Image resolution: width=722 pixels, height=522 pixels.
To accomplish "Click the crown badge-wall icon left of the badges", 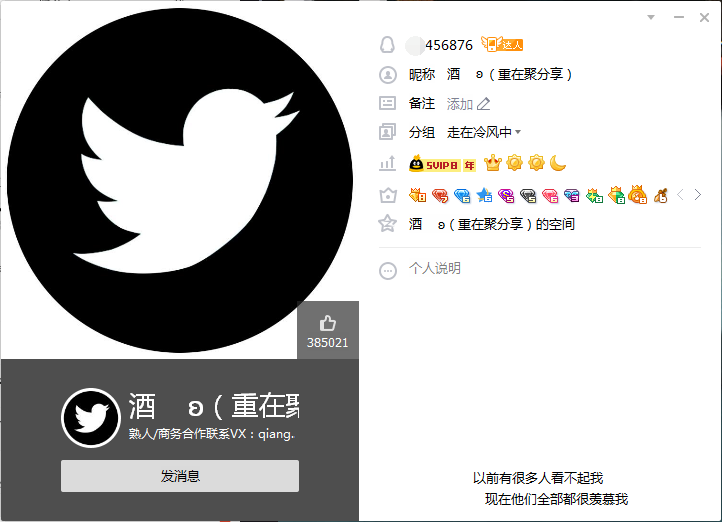I will [x=388, y=195].
